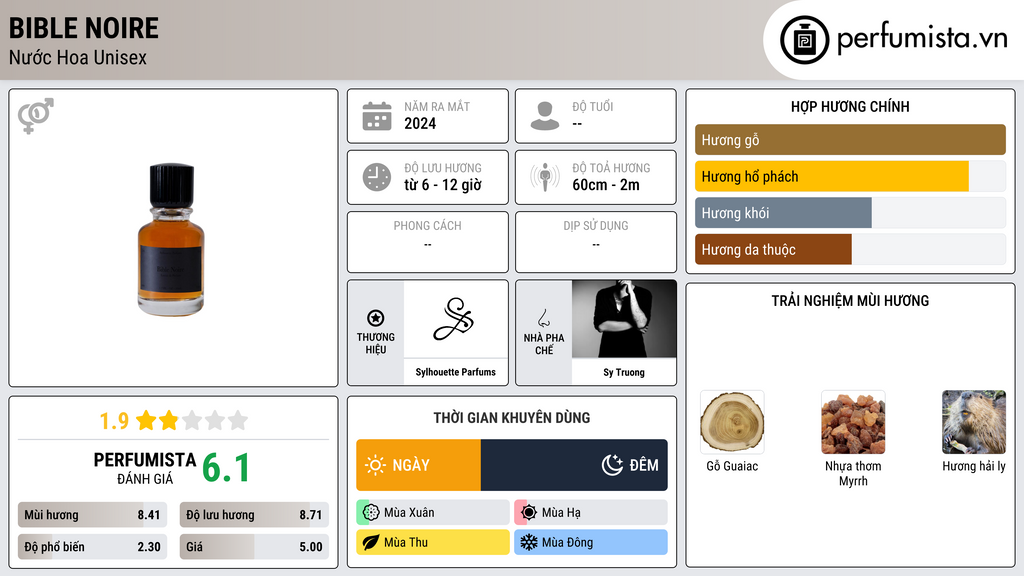This screenshot has width=1024, height=576.
Task: Click the star badge icon above Thương hiệu
Action: [x=376, y=318]
